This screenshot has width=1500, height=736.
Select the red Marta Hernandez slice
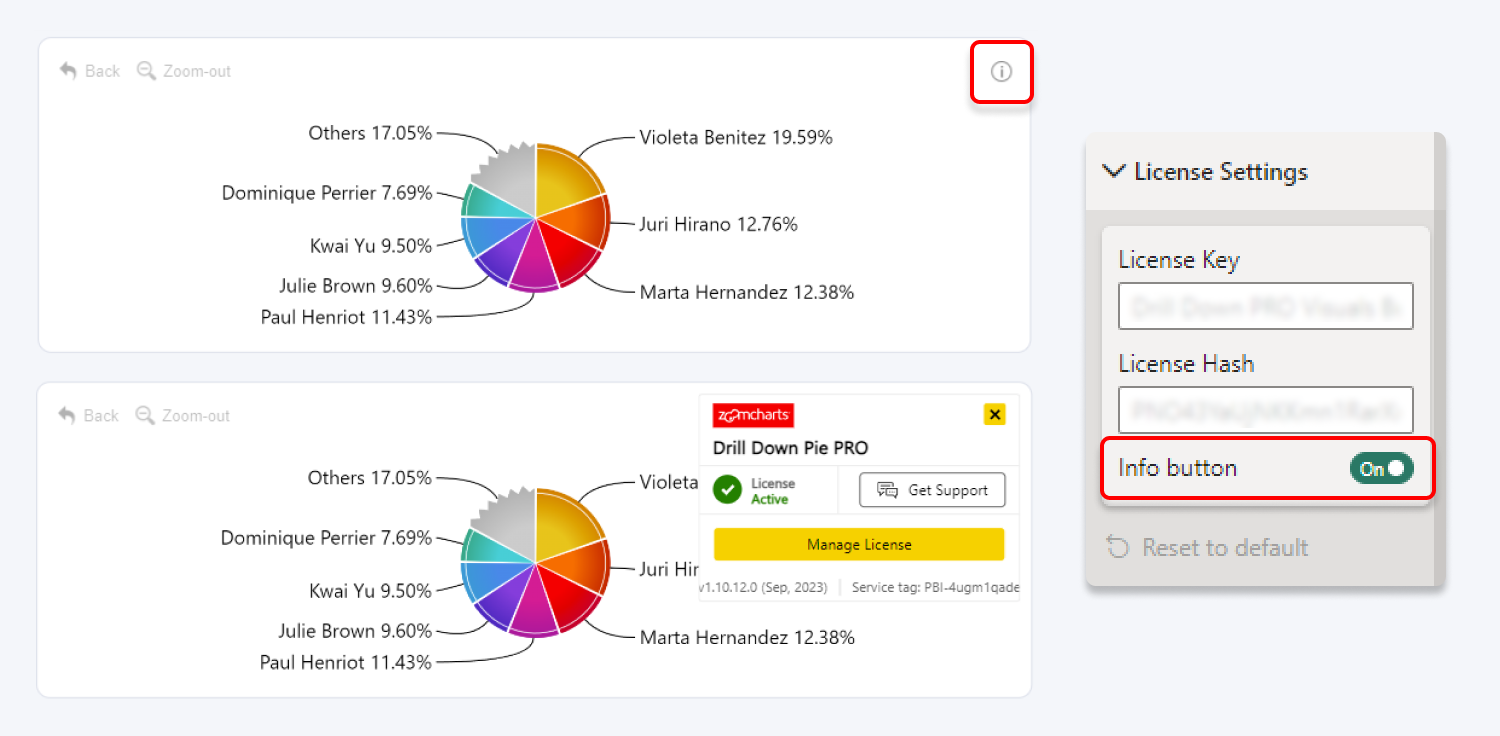tap(565, 250)
